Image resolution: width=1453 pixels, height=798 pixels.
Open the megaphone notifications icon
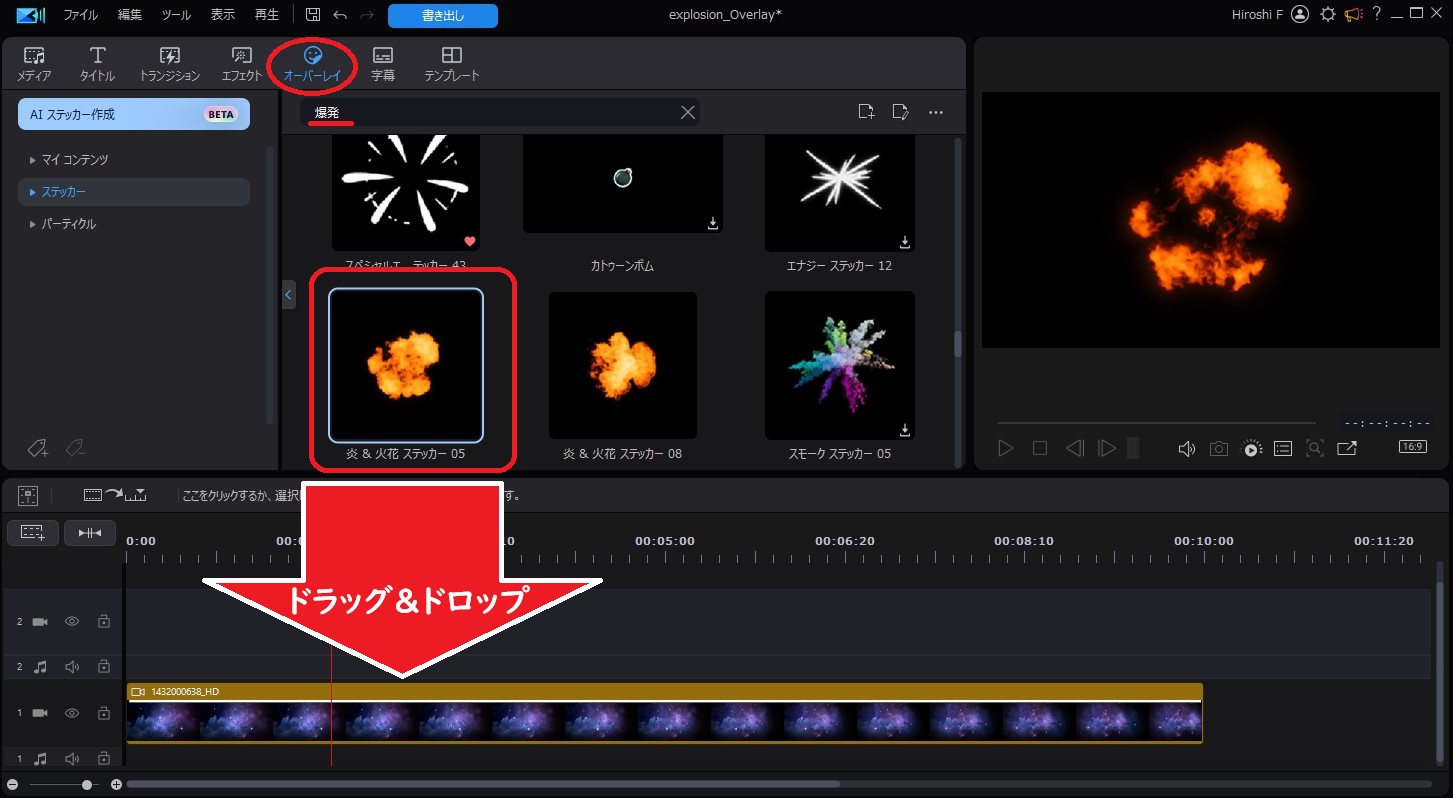point(1353,14)
